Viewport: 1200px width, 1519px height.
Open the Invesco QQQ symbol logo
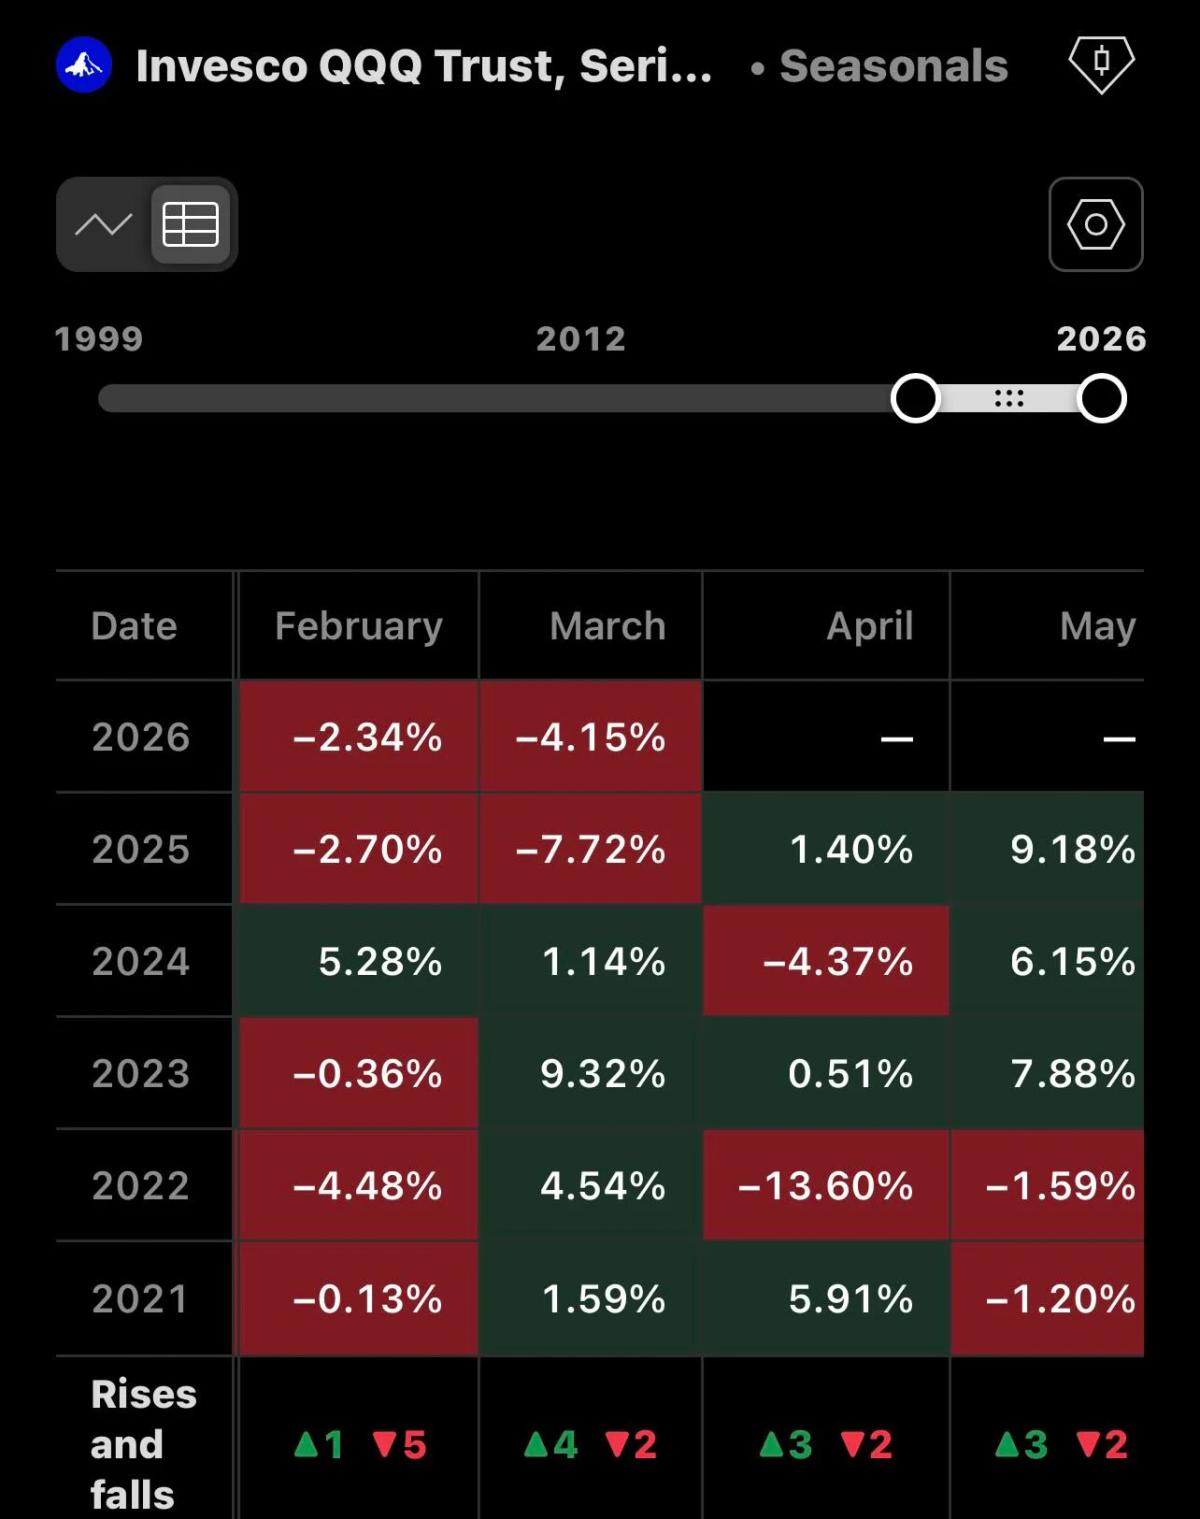(83, 66)
